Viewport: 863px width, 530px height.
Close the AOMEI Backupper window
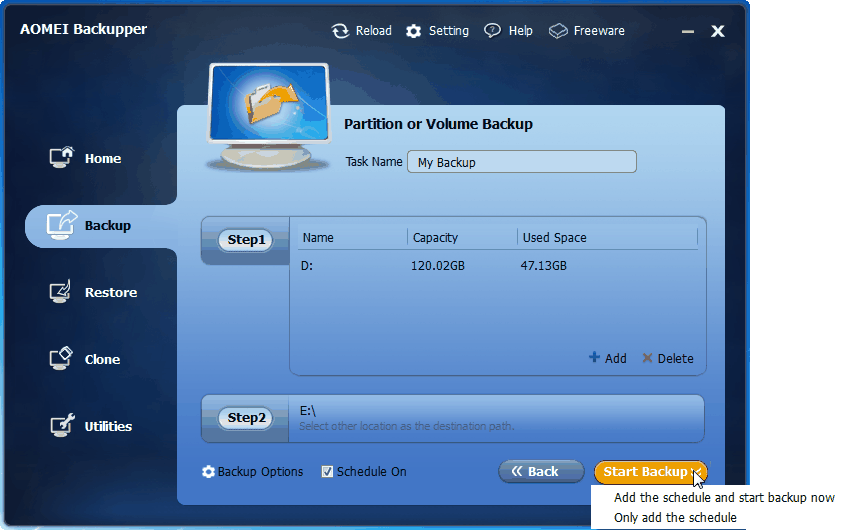(718, 31)
